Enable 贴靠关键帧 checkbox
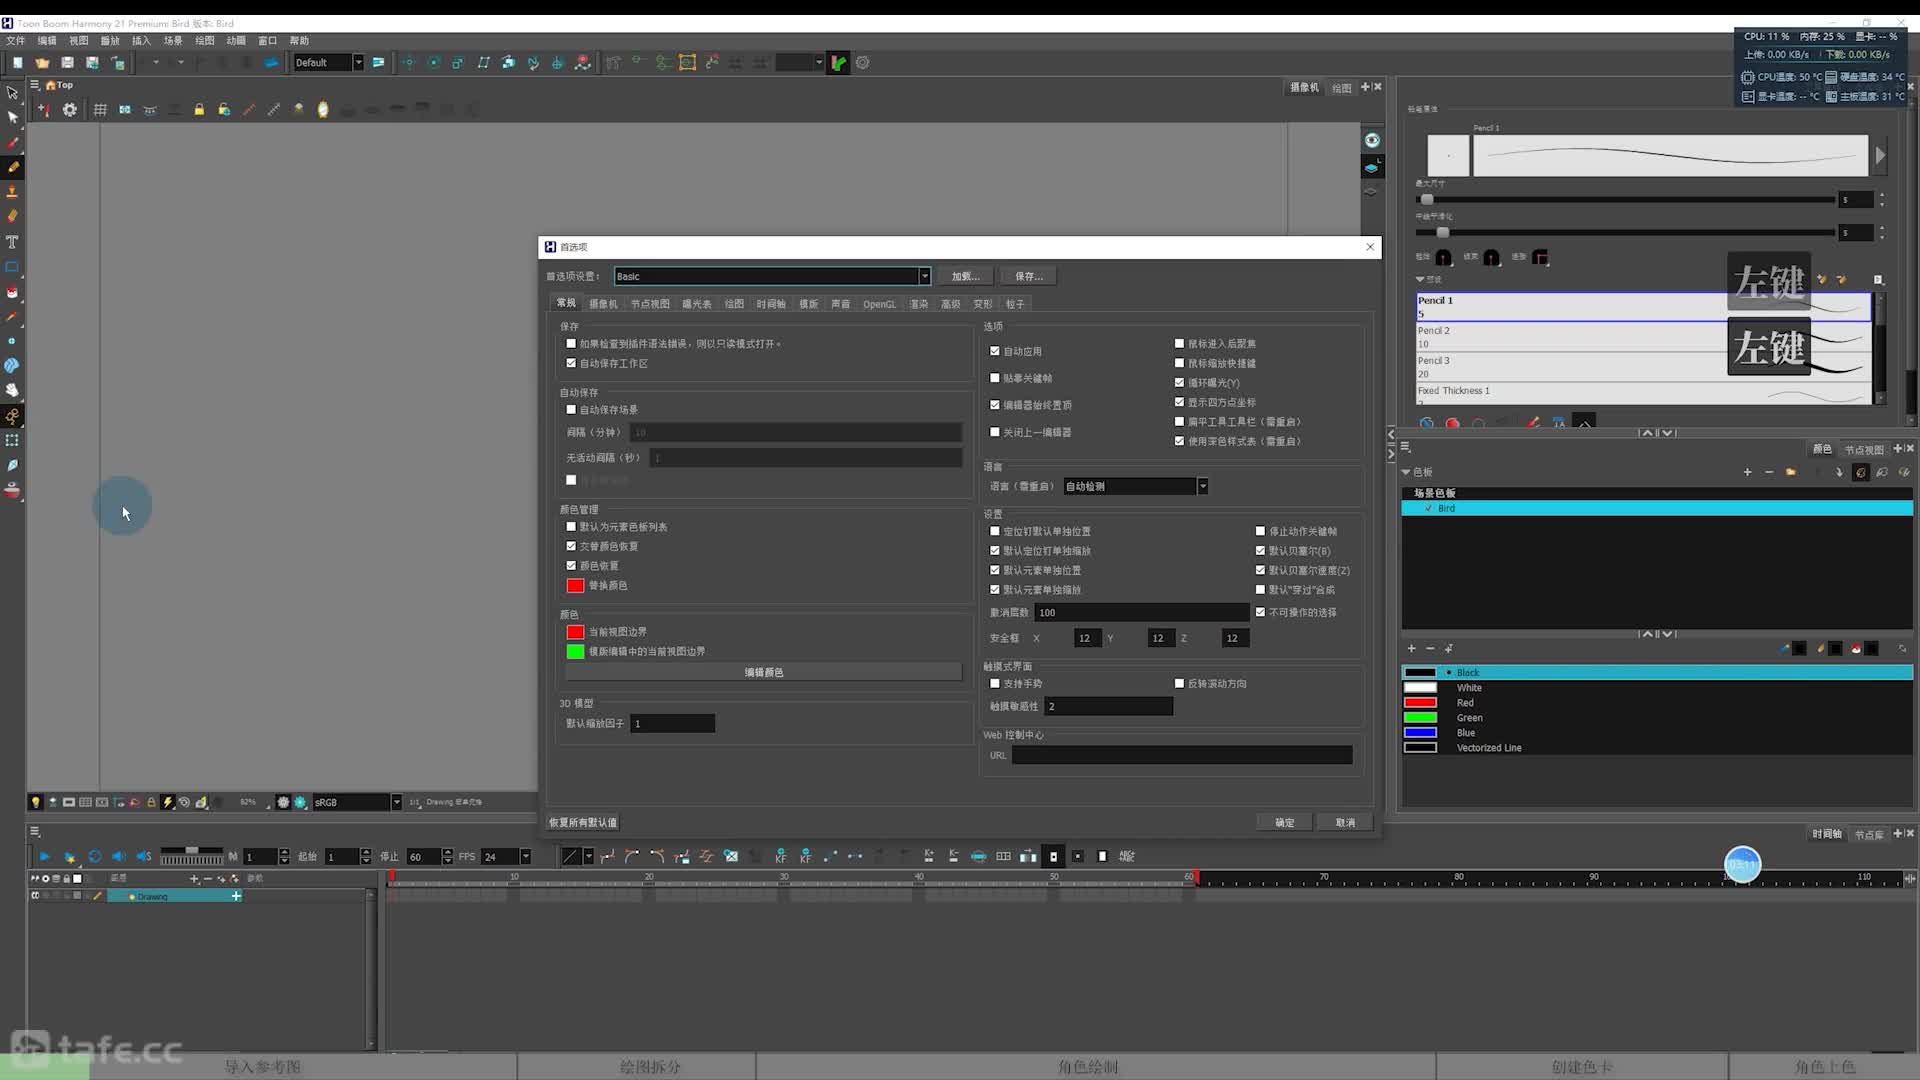The width and height of the screenshot is (1920, 1080). click(994, 378)
